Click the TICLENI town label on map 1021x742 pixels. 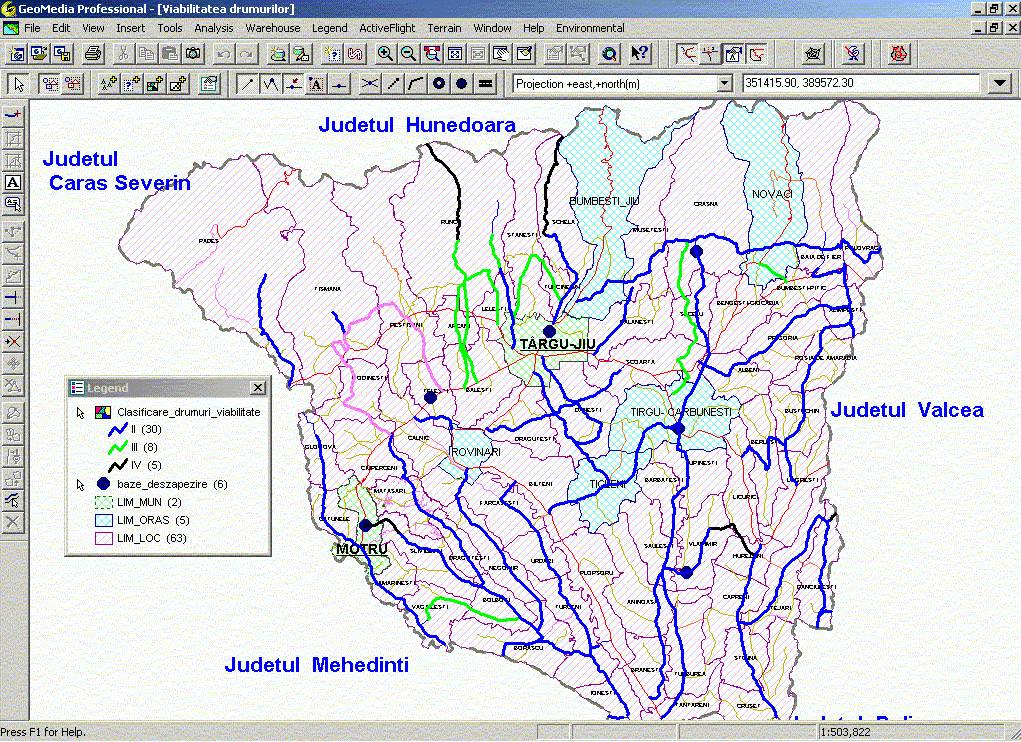(x=607, y=484)
